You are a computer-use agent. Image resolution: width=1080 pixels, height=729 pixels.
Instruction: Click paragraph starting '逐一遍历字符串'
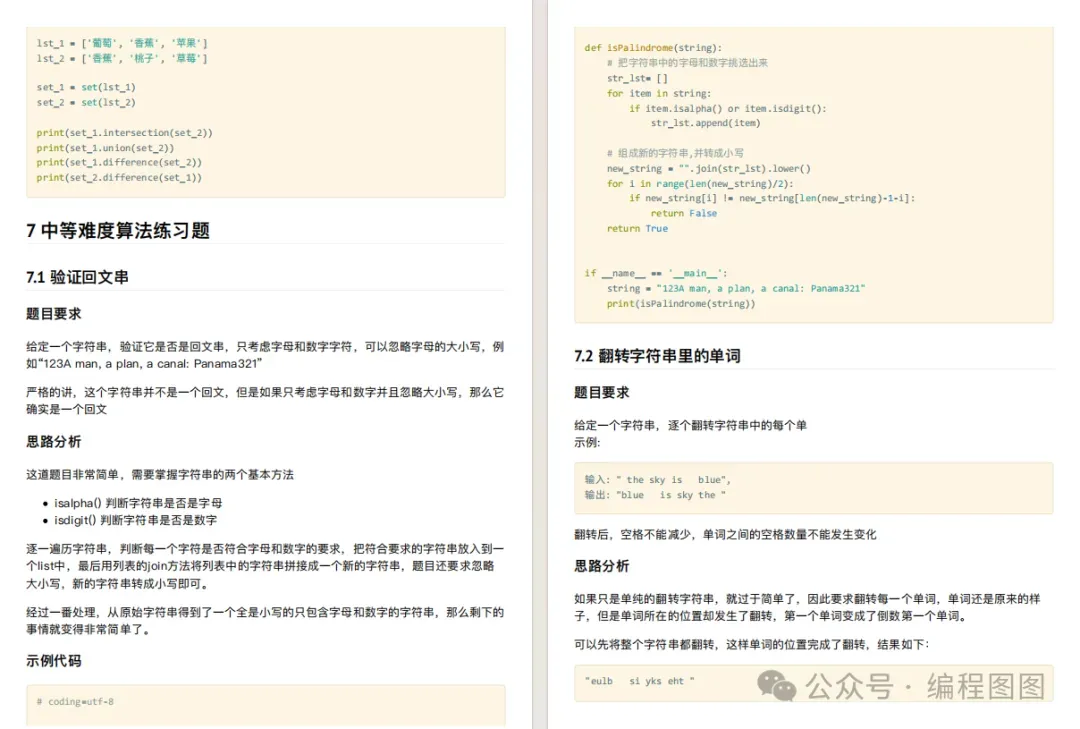pyautogui.click(x=265, y=566)
